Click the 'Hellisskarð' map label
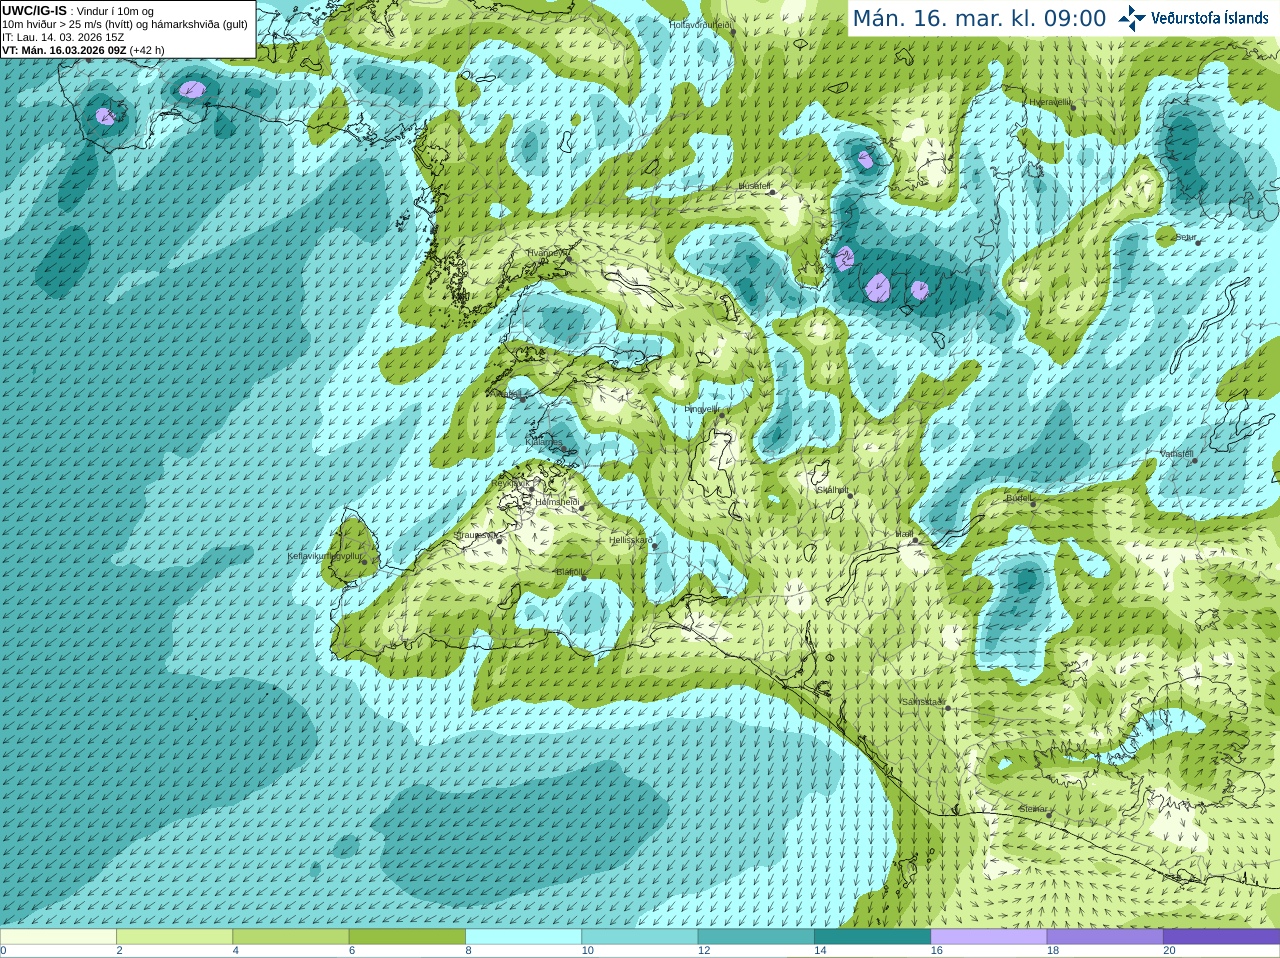 631,541
